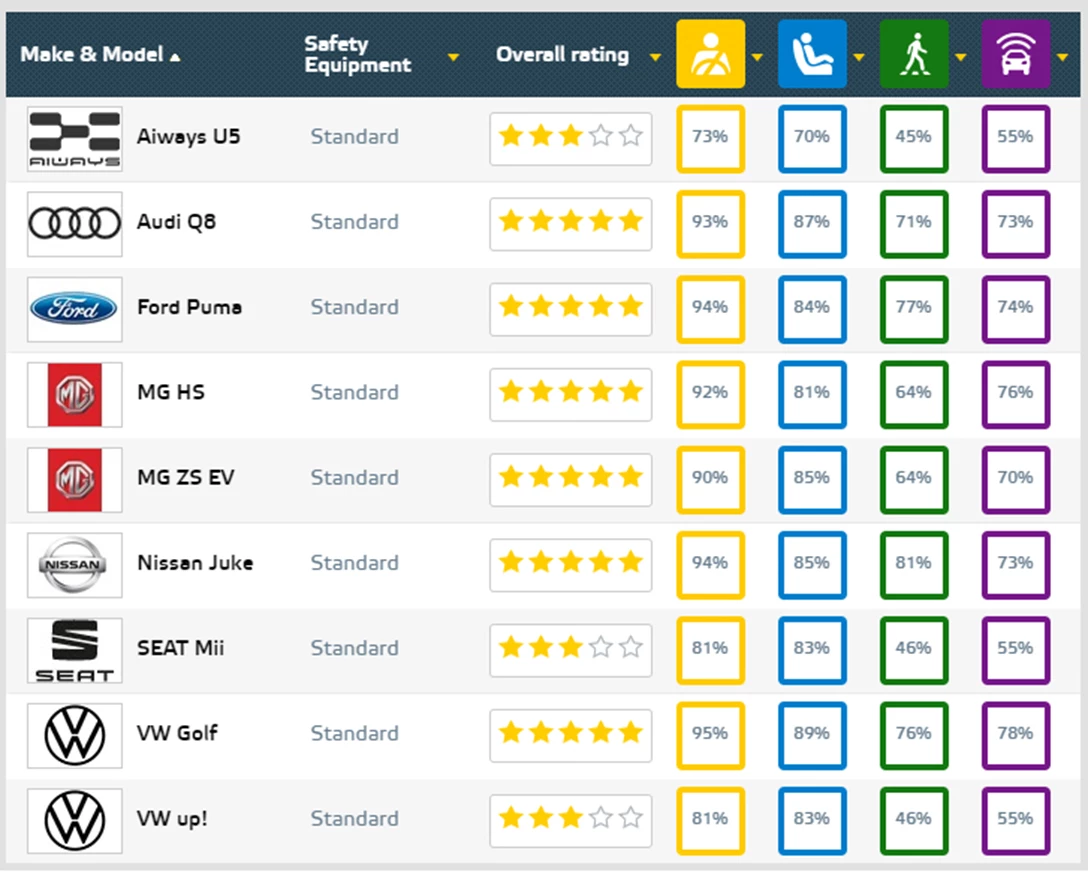The width and height of the screenshot is (1088, 872).
Task: Open the Nissan Juke result link
Action: 195,563
